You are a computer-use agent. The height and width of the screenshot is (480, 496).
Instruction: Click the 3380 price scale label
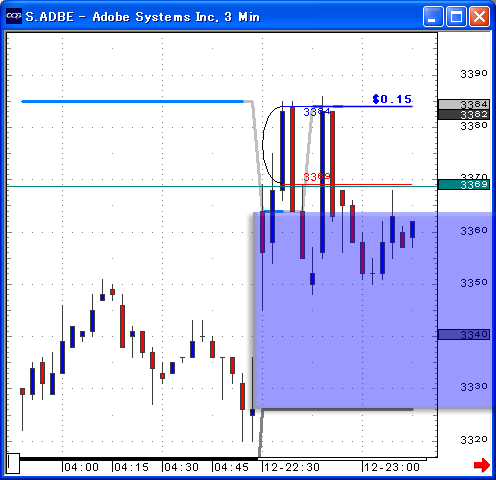pyautogui.click(x=474, y=126)
